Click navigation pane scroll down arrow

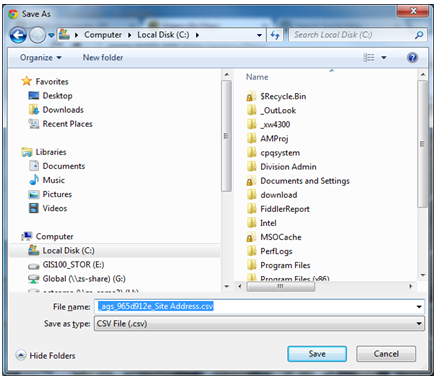(227, 286)
